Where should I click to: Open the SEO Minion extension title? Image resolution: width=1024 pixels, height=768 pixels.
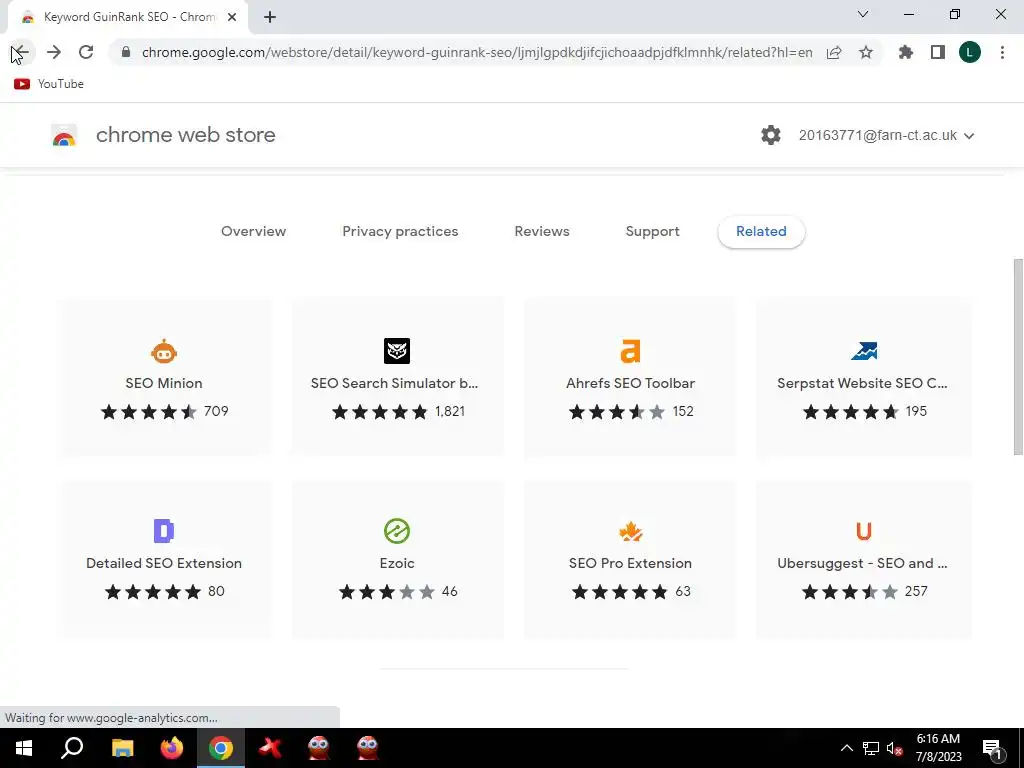pos(164,383)
